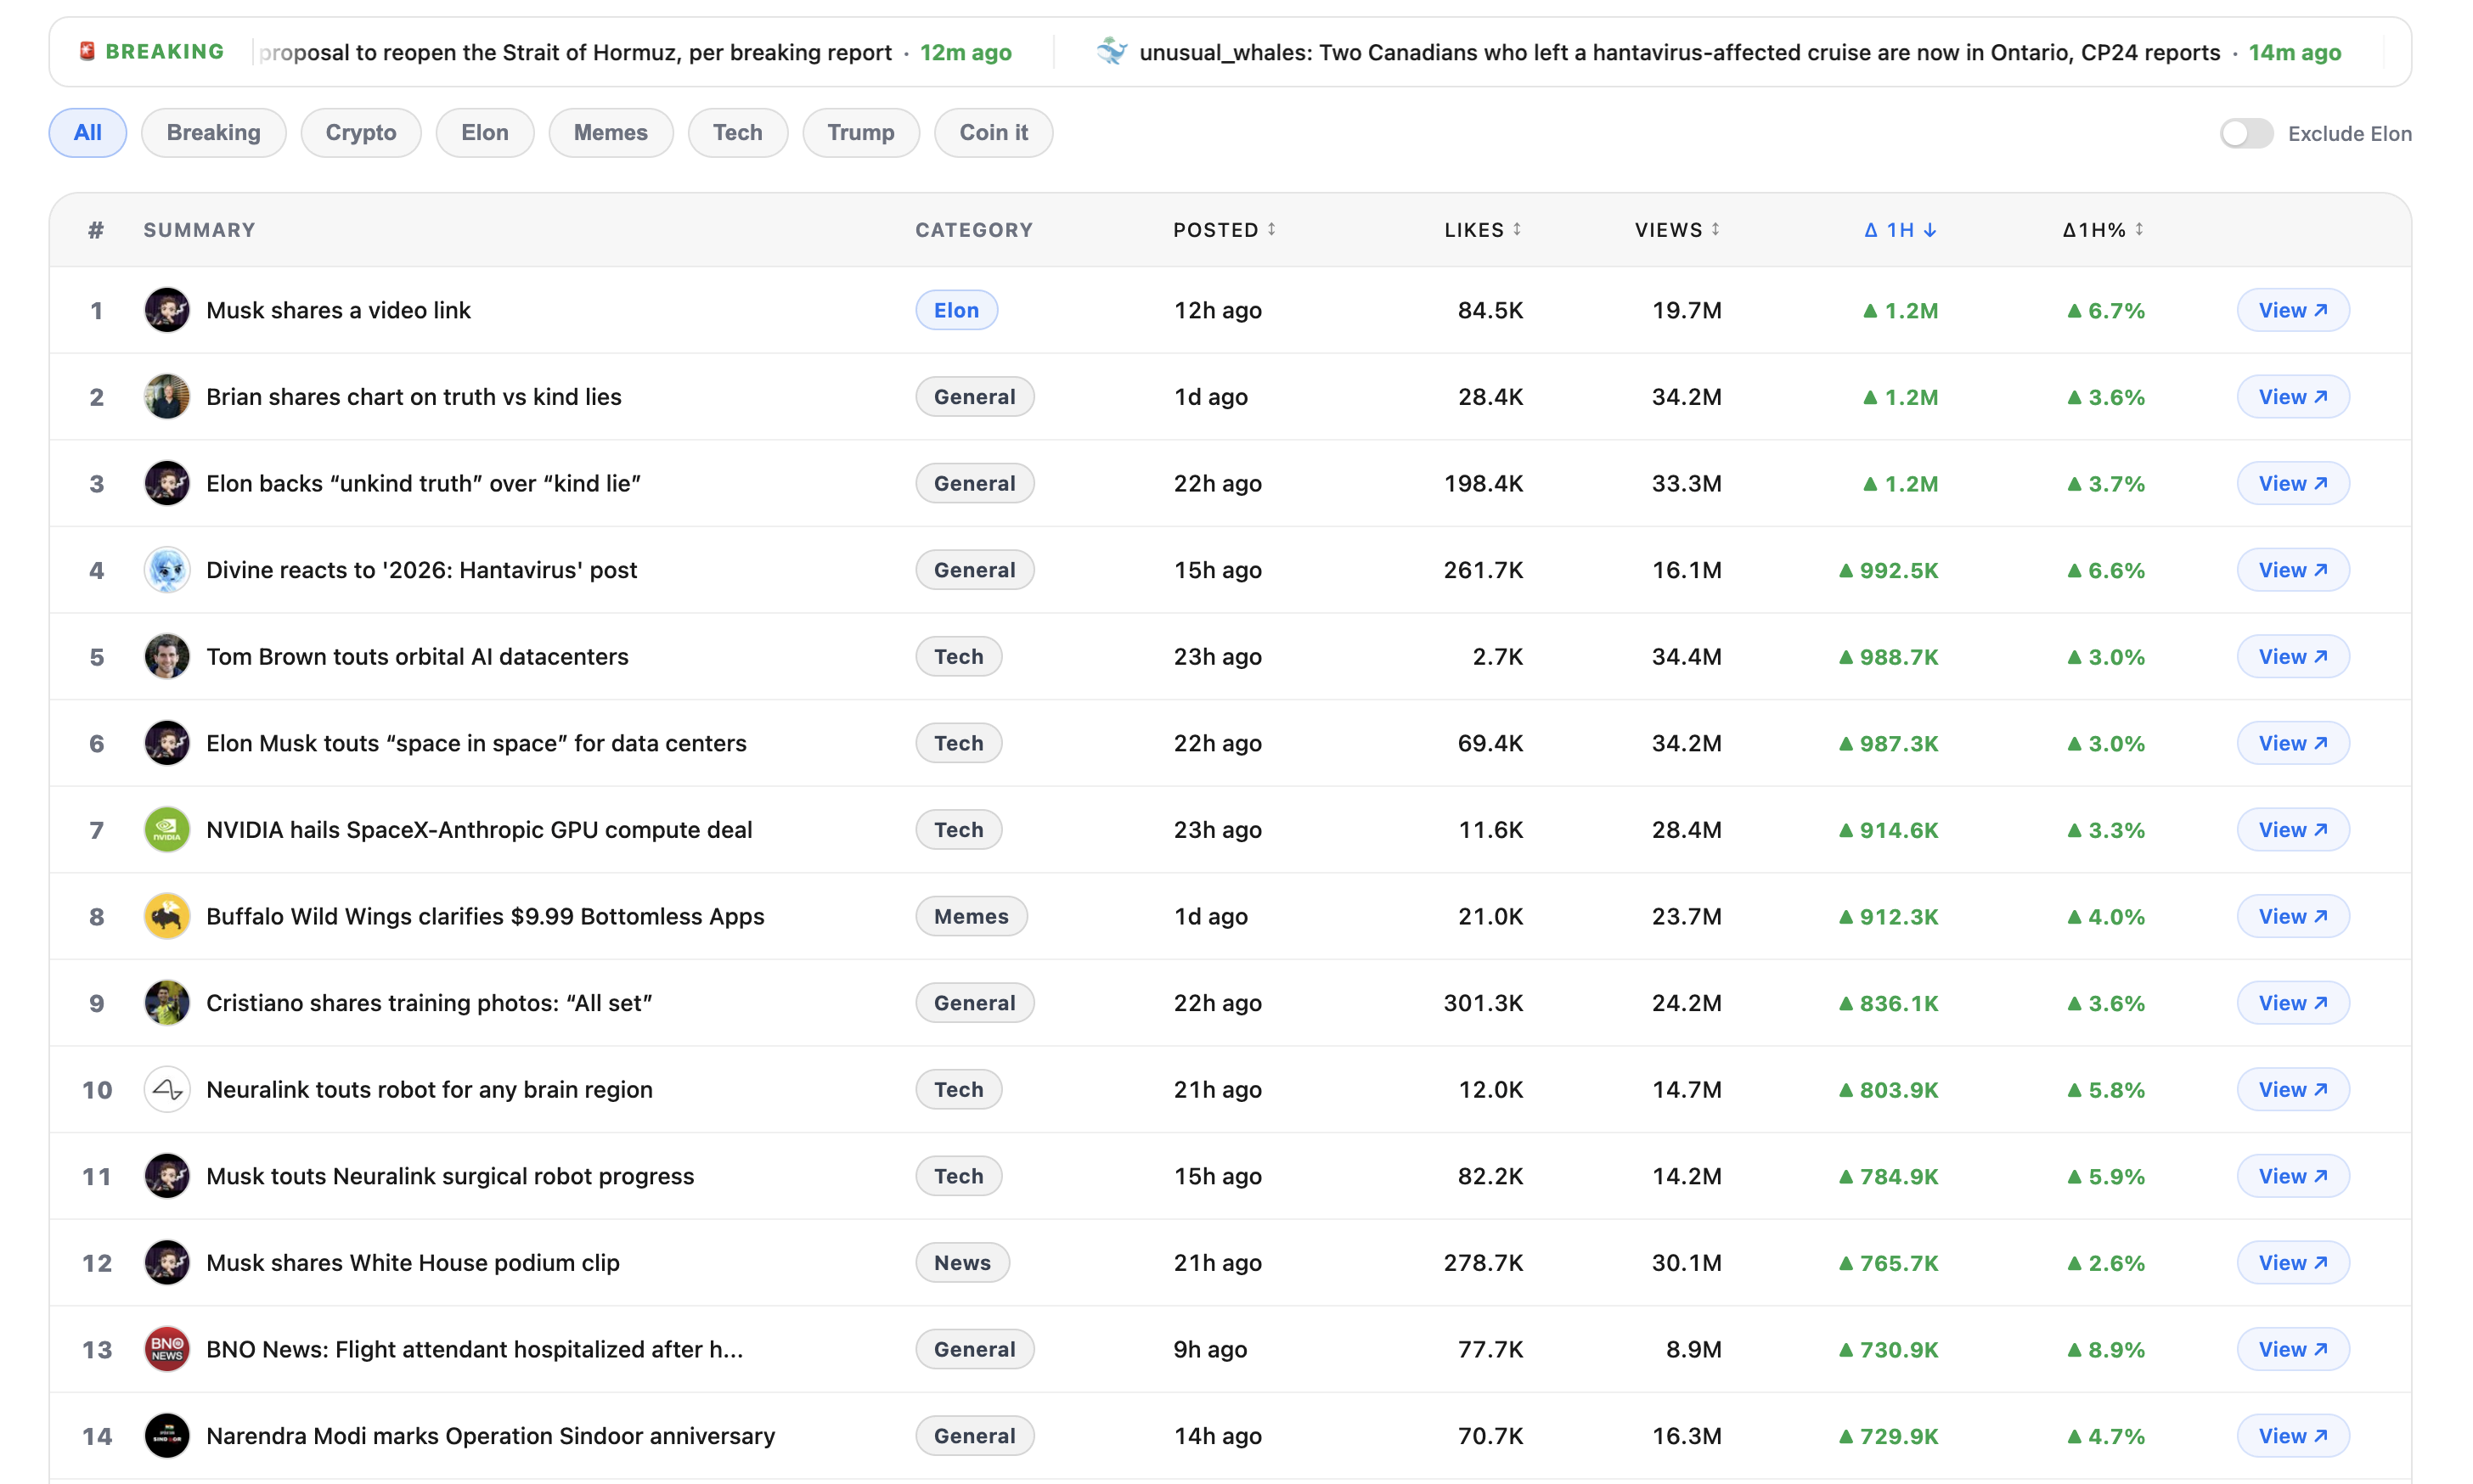Open View link for Divine Hantavirus post

(2293, 570)
